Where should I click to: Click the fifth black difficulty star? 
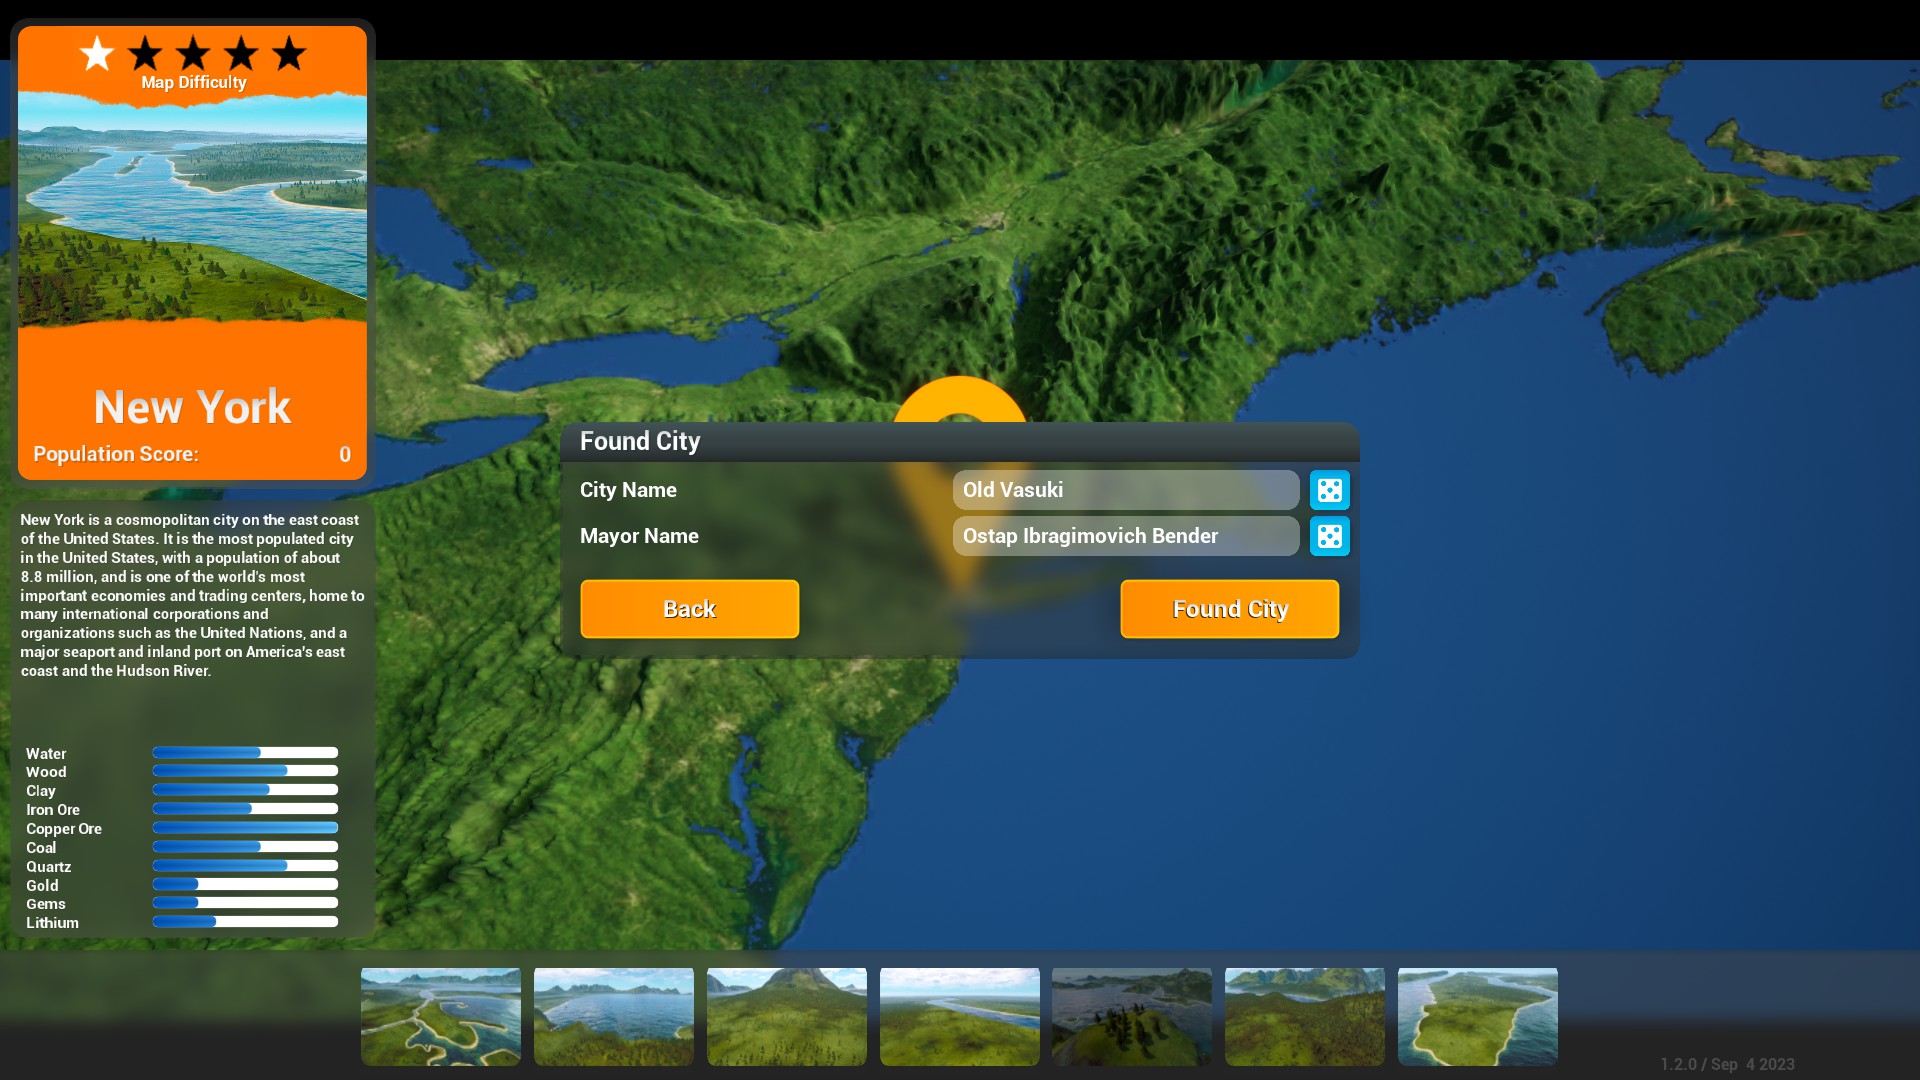pos(289,53)
